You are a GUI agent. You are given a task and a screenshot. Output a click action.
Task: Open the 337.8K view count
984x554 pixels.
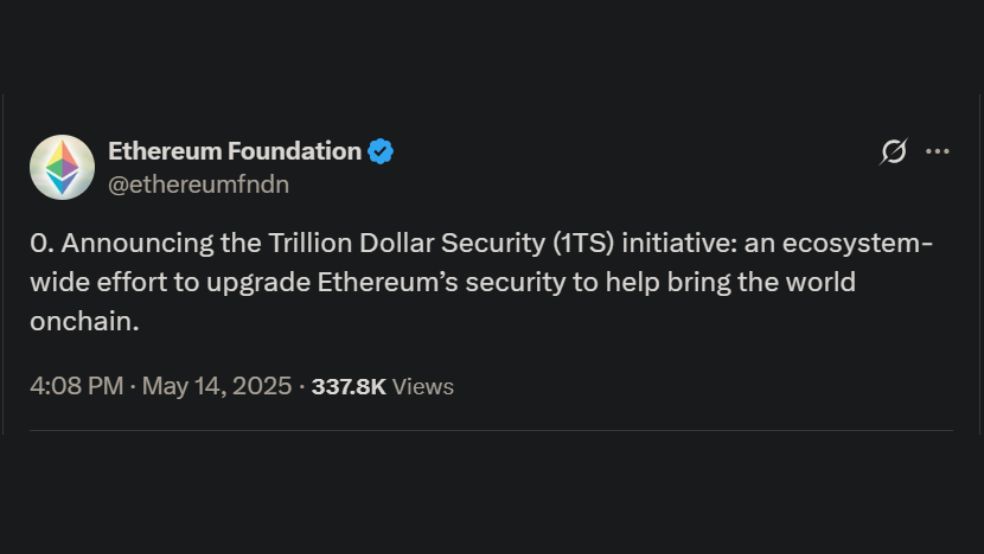pyautogui.click(x=348, y=386)
